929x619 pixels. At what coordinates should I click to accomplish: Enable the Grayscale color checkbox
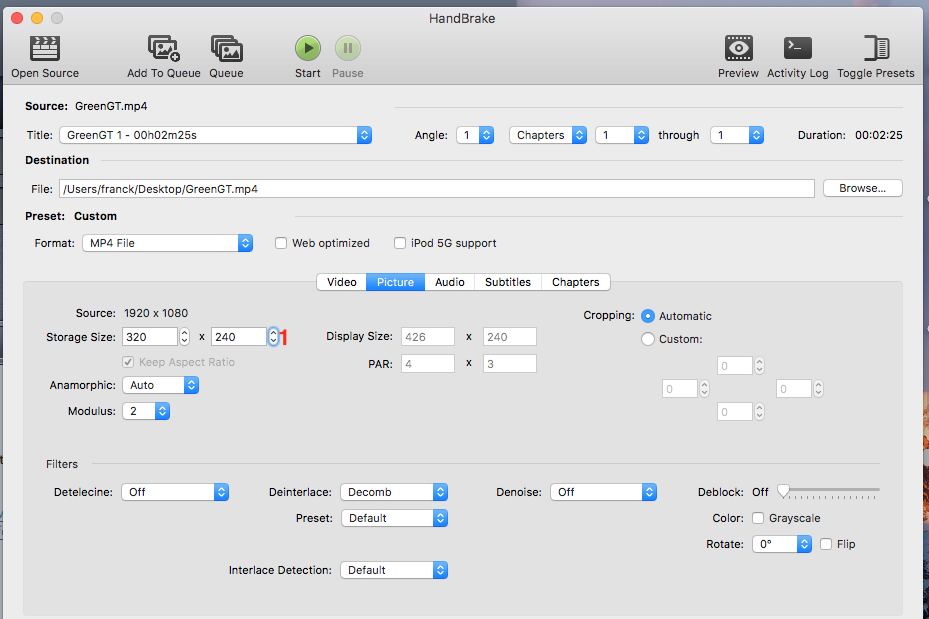(x=758, y=518)
